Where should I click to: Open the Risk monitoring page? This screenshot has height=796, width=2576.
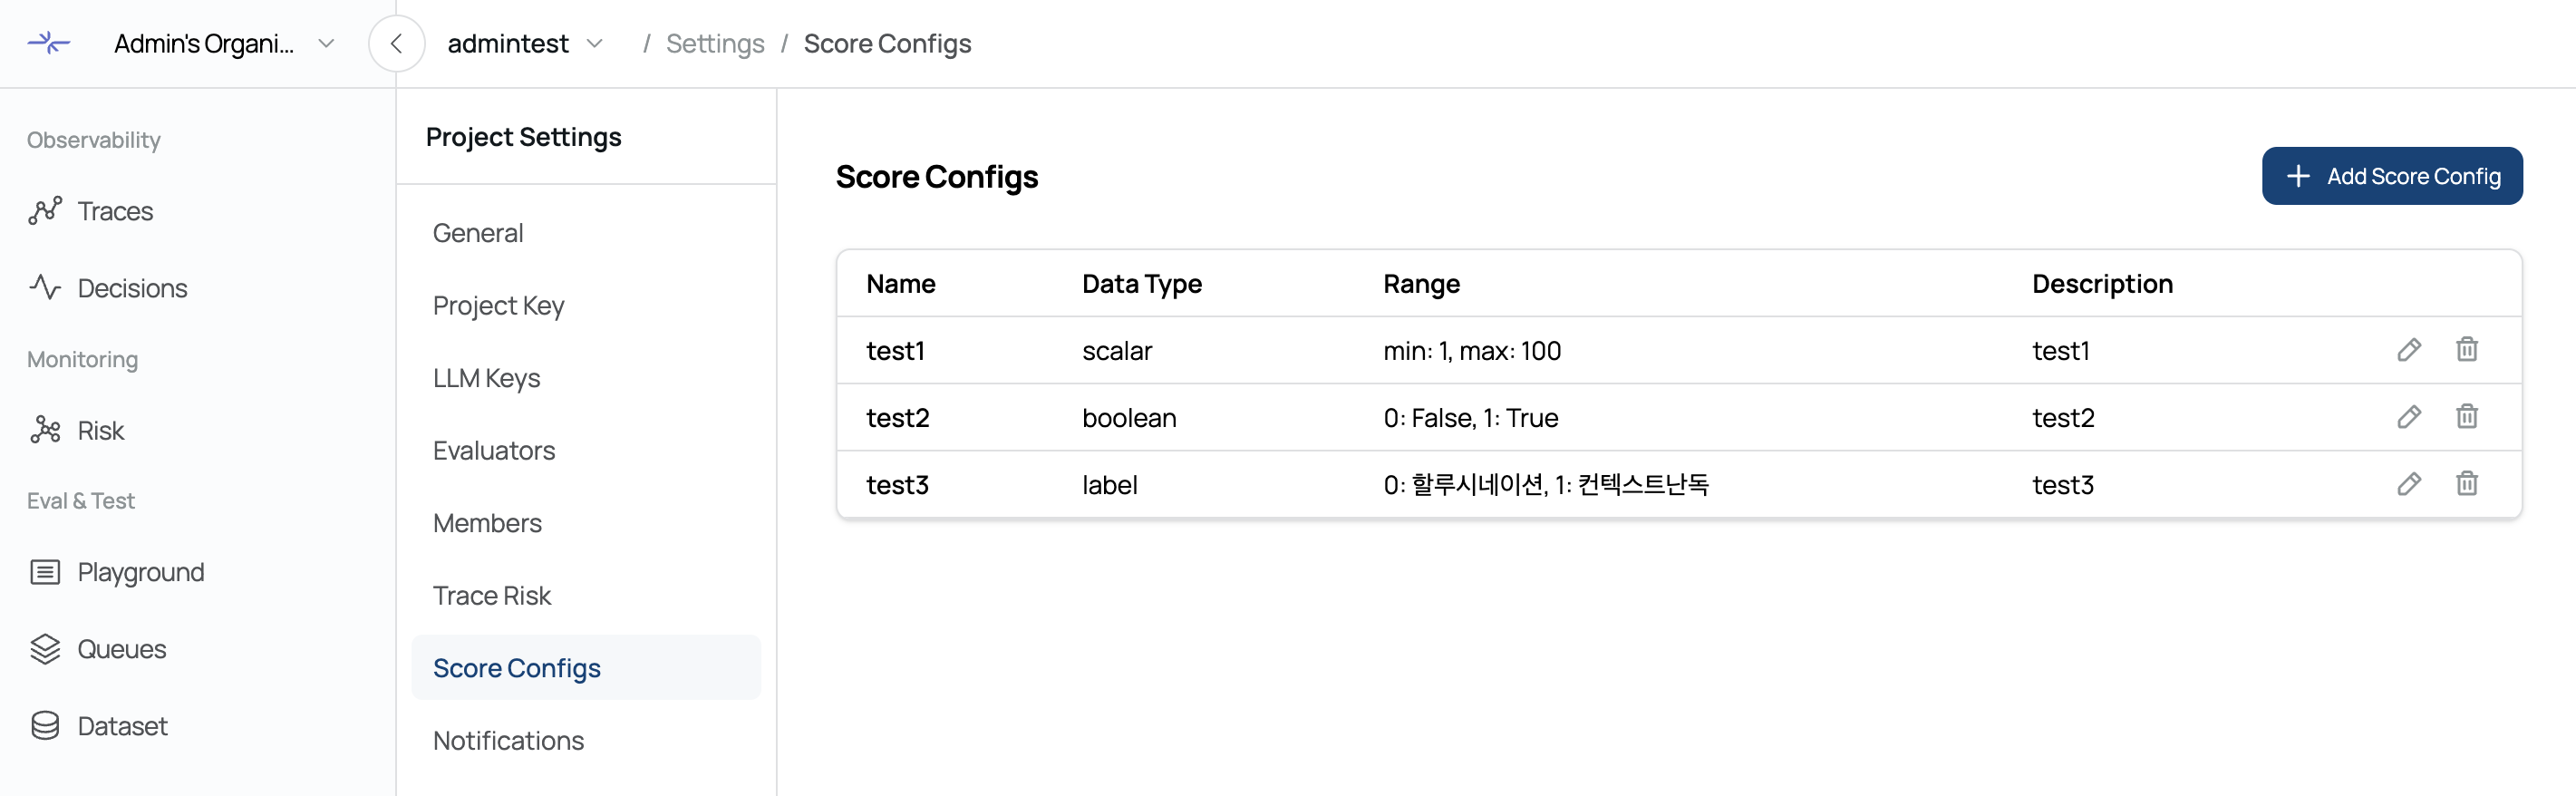point(100,430)
